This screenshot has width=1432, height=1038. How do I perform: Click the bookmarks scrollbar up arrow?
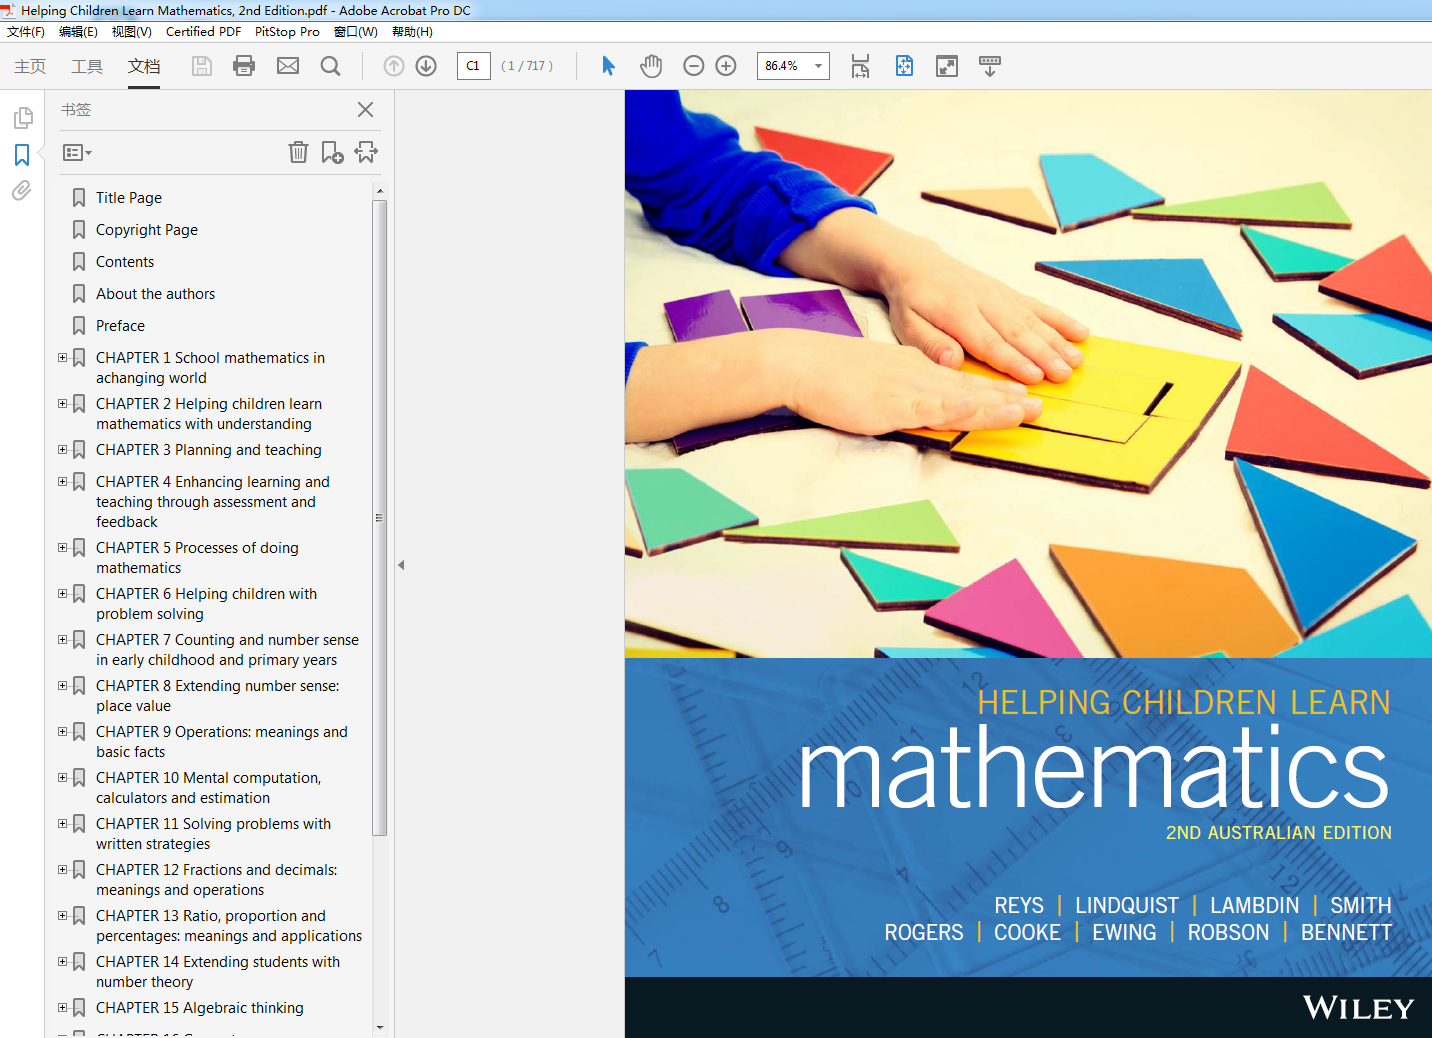379,190
